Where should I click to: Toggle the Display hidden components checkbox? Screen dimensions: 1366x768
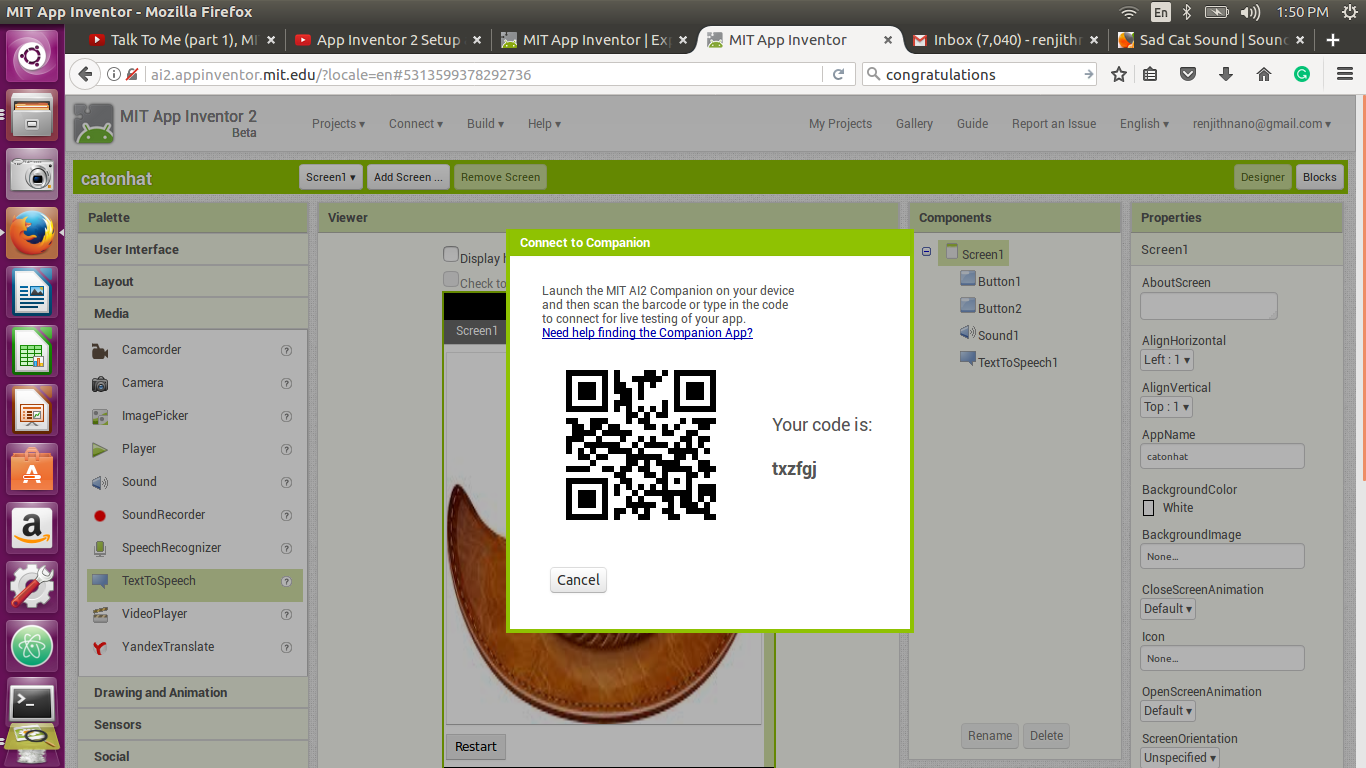pyautogui.click(x=451, y=255)
